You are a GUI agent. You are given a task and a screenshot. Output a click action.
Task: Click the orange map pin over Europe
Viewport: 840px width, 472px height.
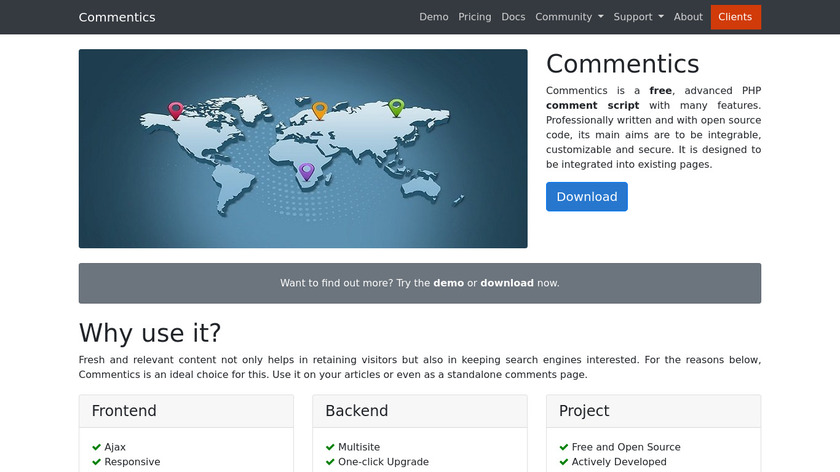click(x=320, y=110)
